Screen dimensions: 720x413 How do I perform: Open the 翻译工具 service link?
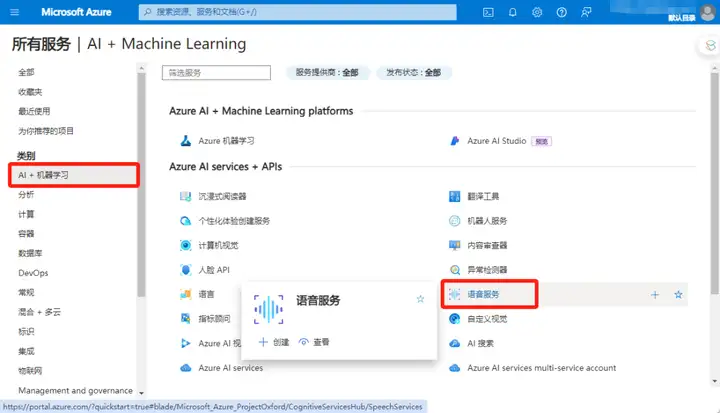pos(483,197)
